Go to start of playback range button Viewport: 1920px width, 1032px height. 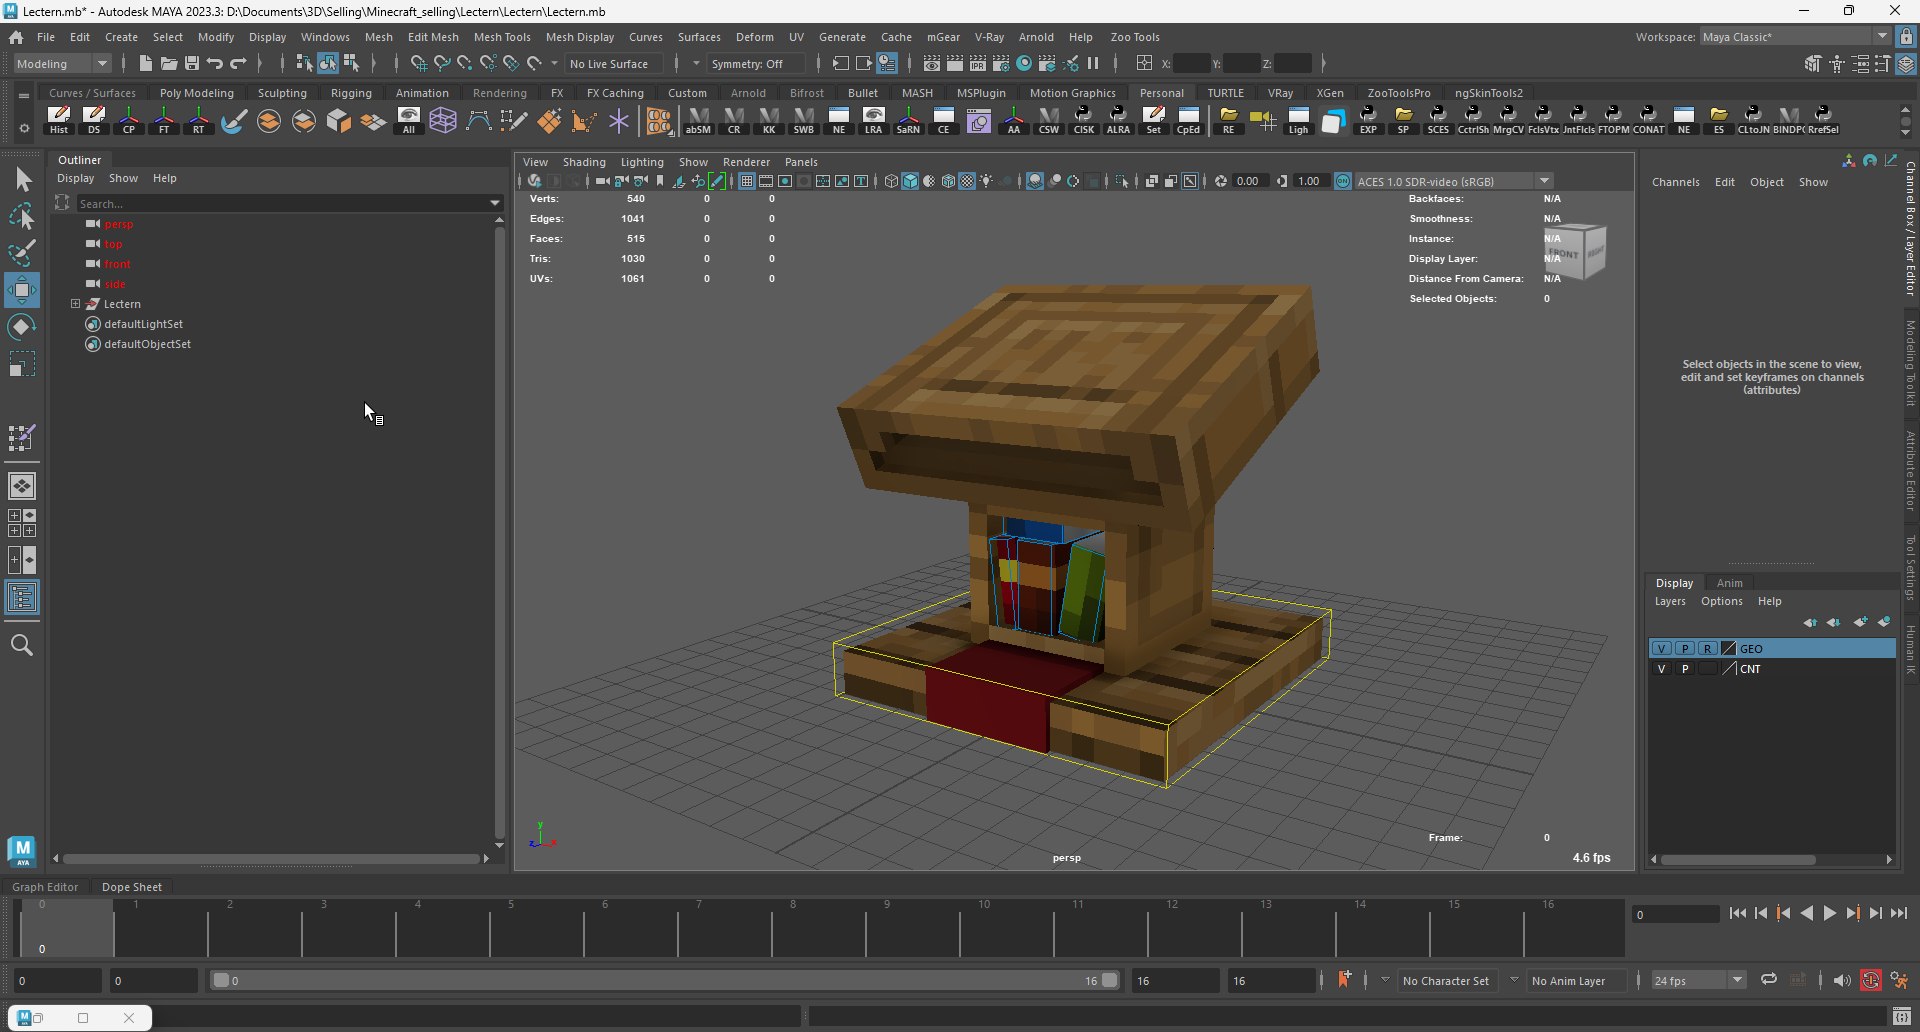(x=1737, y=913)
